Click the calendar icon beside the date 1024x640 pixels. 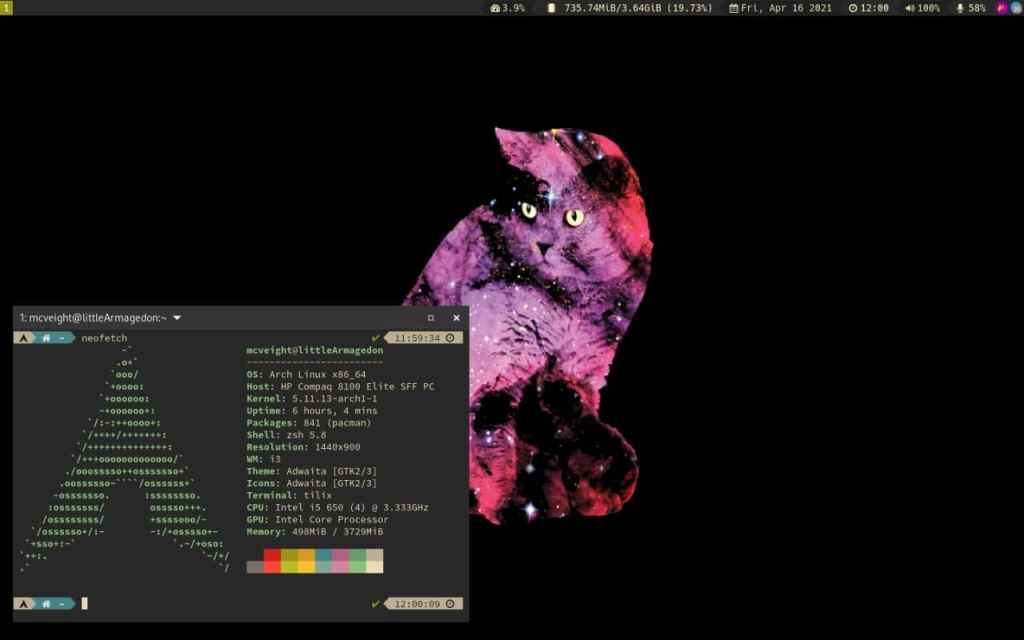coord(734,8)
